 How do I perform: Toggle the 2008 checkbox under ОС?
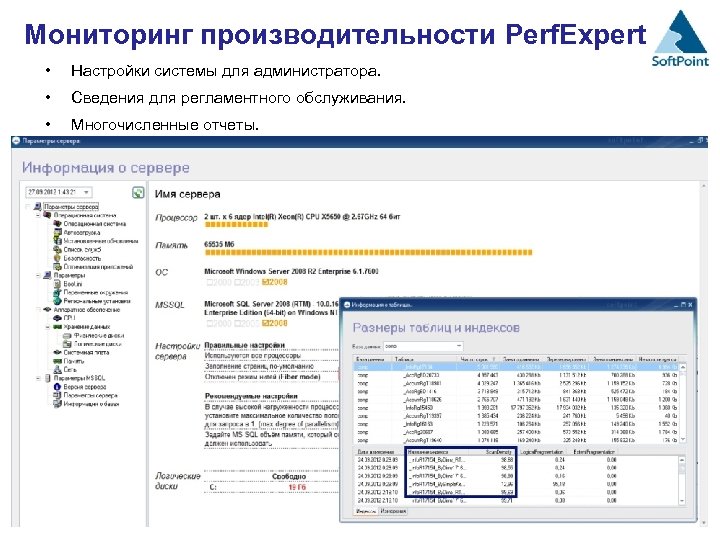point(265,282)
